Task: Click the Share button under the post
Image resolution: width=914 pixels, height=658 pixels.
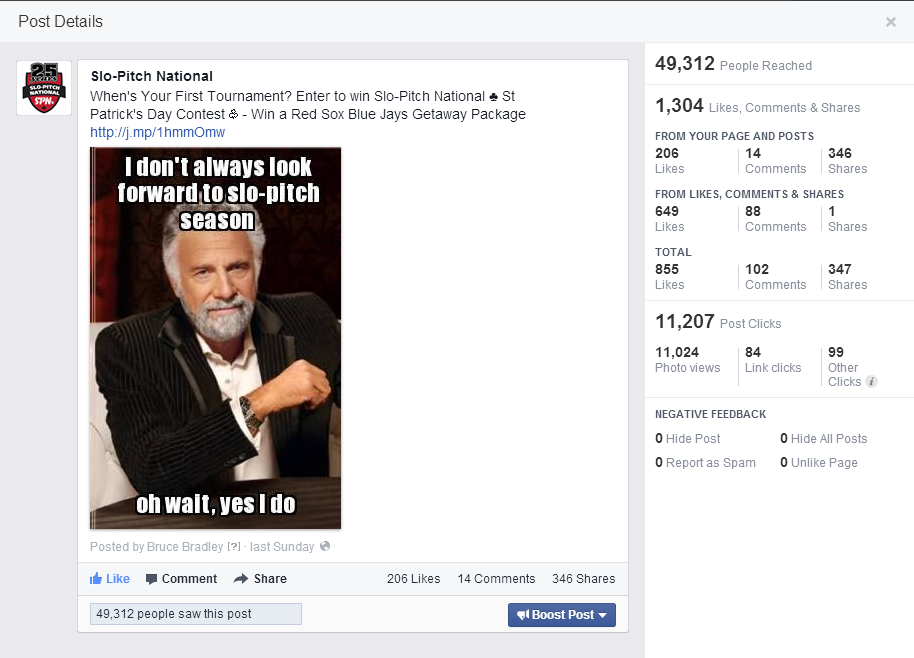Action: pyautogui.click(x=261, y=579)
